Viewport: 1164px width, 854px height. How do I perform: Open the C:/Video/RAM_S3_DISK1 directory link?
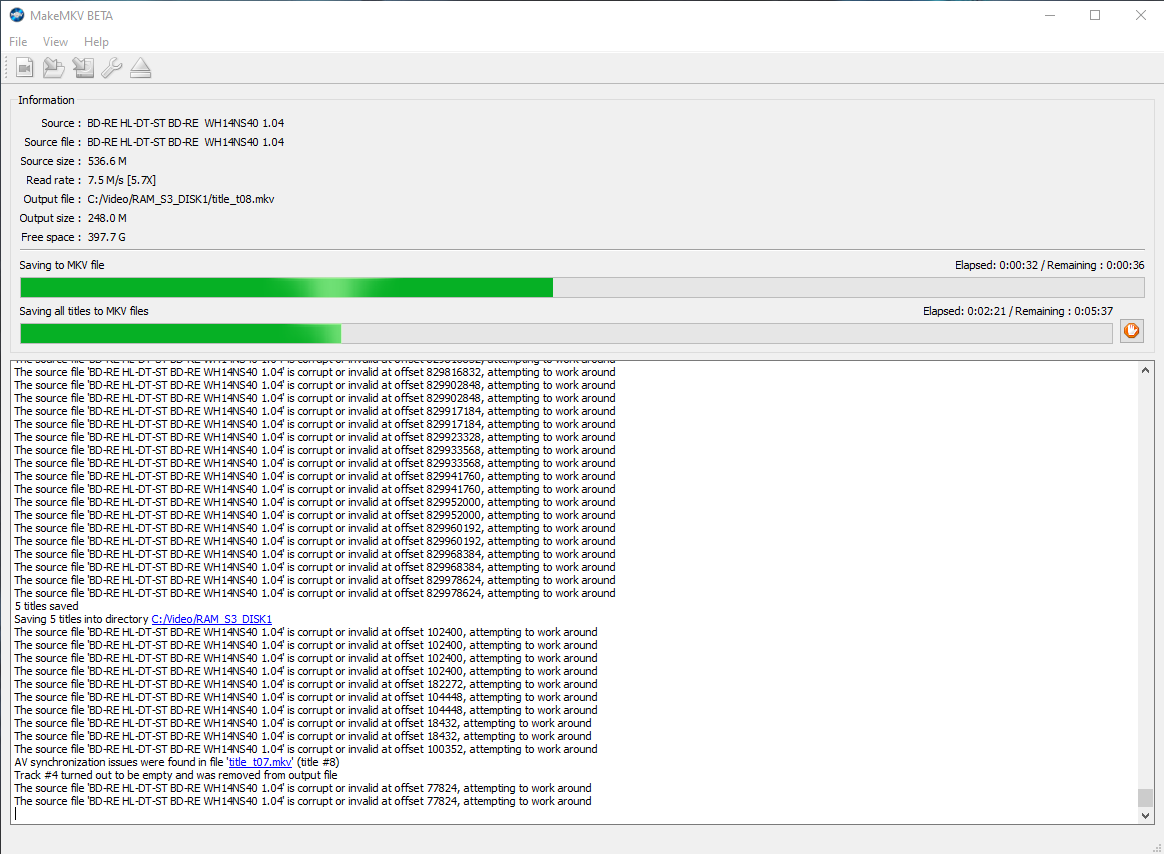[x=212, y=619]
